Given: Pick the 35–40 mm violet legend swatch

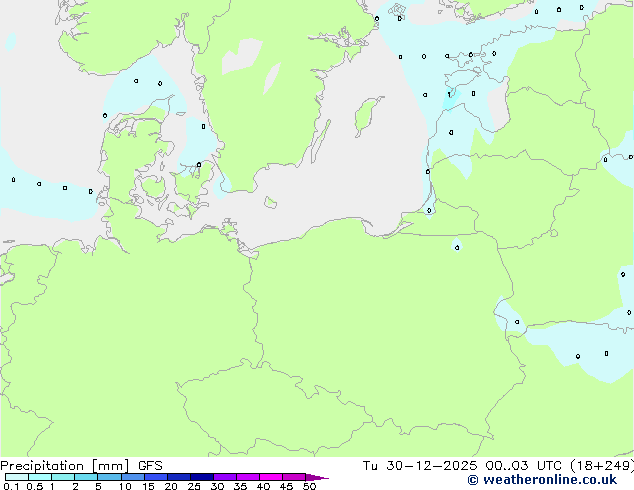Looking at the screenshot, I should click(248, 477).
